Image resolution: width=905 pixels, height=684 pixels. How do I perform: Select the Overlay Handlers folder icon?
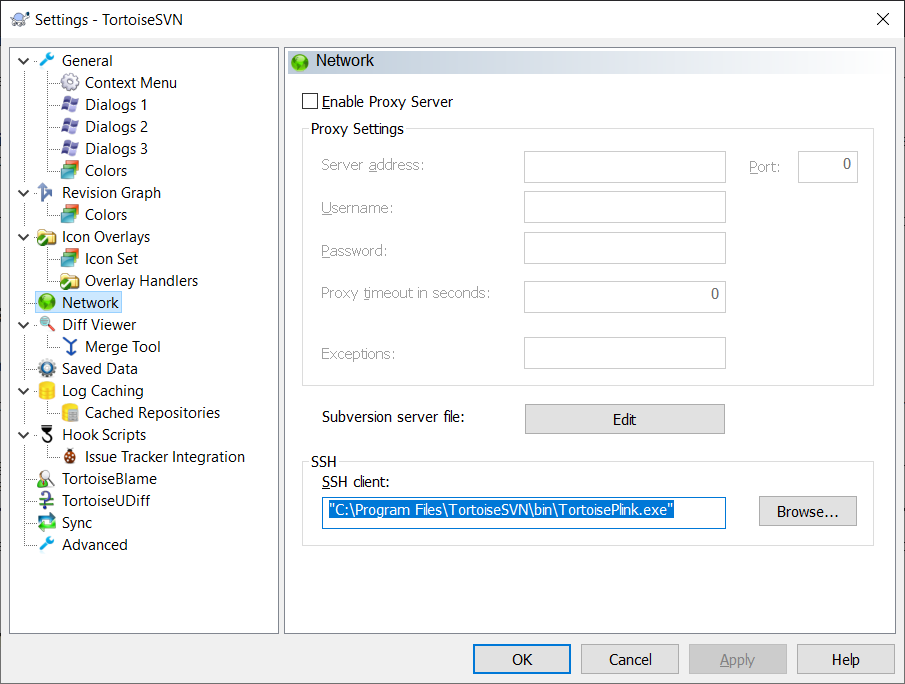pyautogui.click(x=70, y=281)
